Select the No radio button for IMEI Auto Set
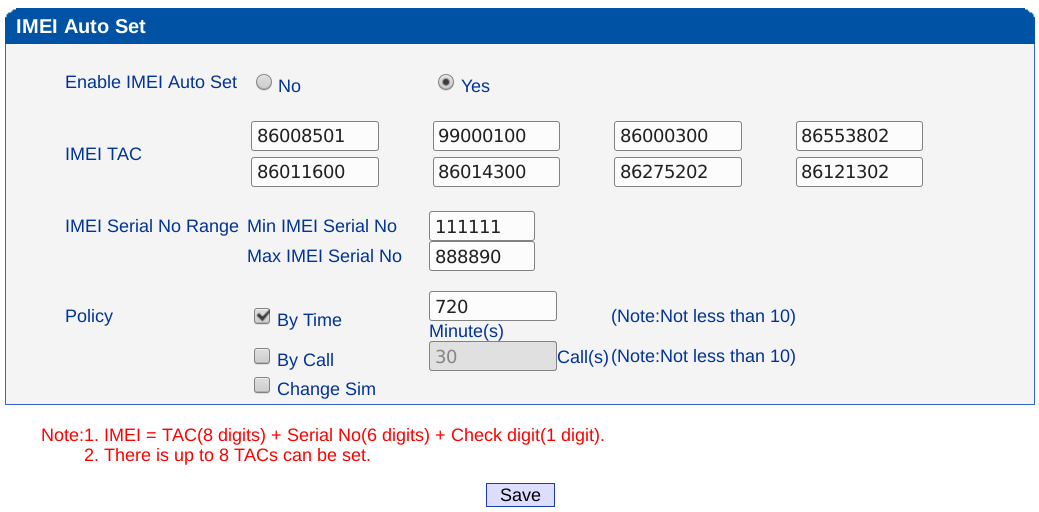 click(x=264, y=83)
